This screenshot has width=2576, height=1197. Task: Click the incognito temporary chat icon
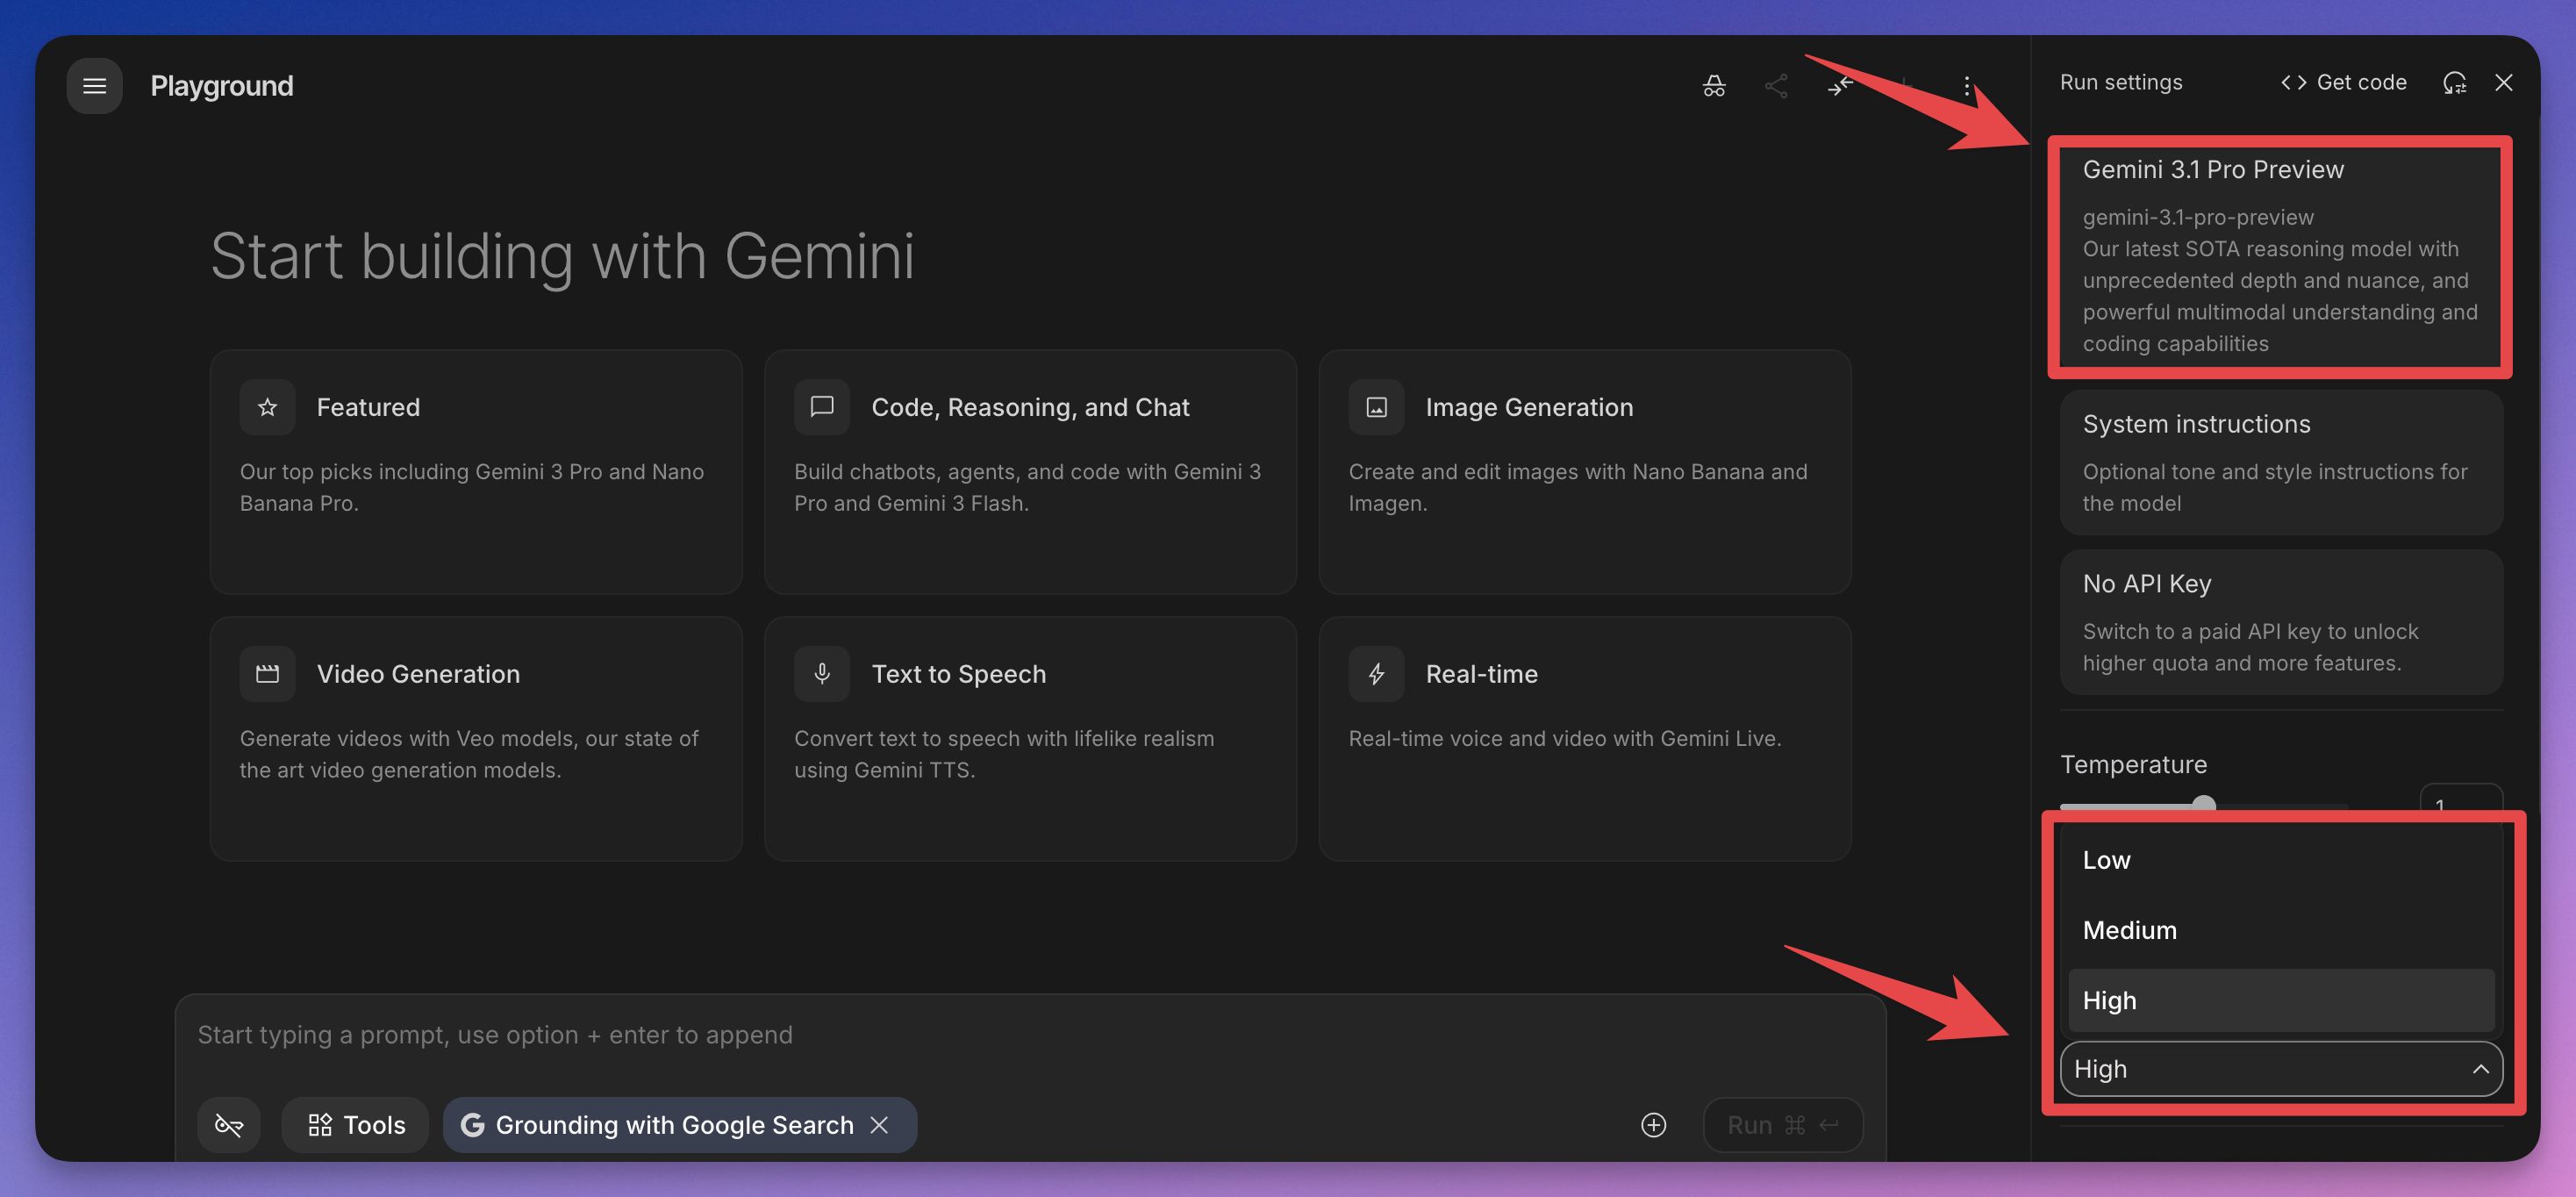pos(1714,86)
